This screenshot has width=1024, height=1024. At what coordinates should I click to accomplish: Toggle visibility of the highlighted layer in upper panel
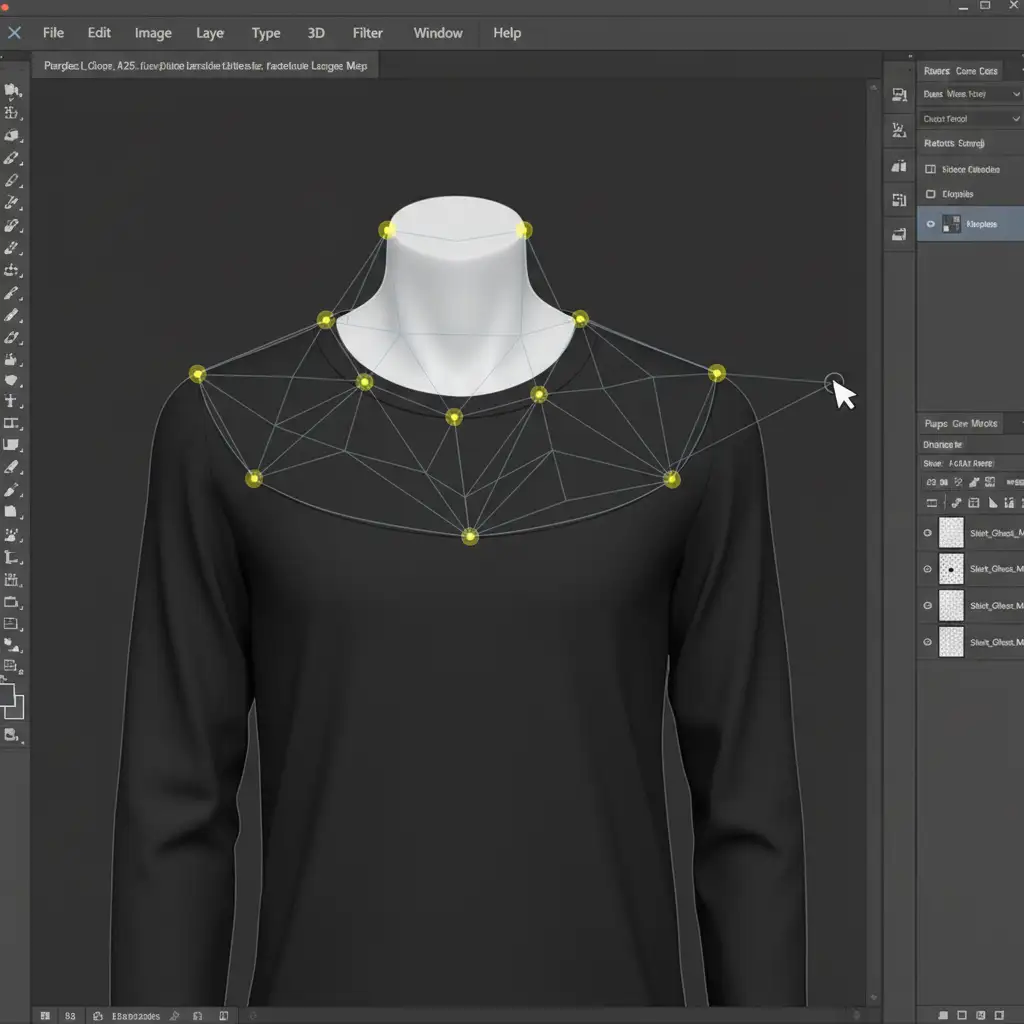point(930,224)
